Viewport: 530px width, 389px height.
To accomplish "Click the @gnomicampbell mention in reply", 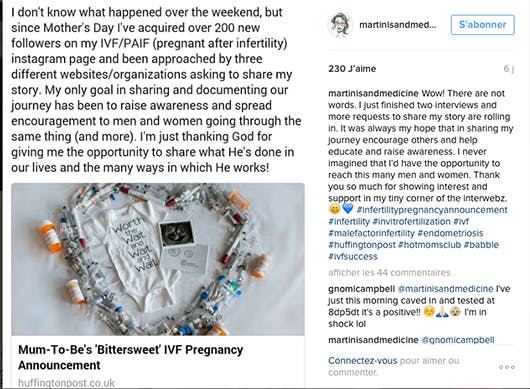I will [458, 340].
